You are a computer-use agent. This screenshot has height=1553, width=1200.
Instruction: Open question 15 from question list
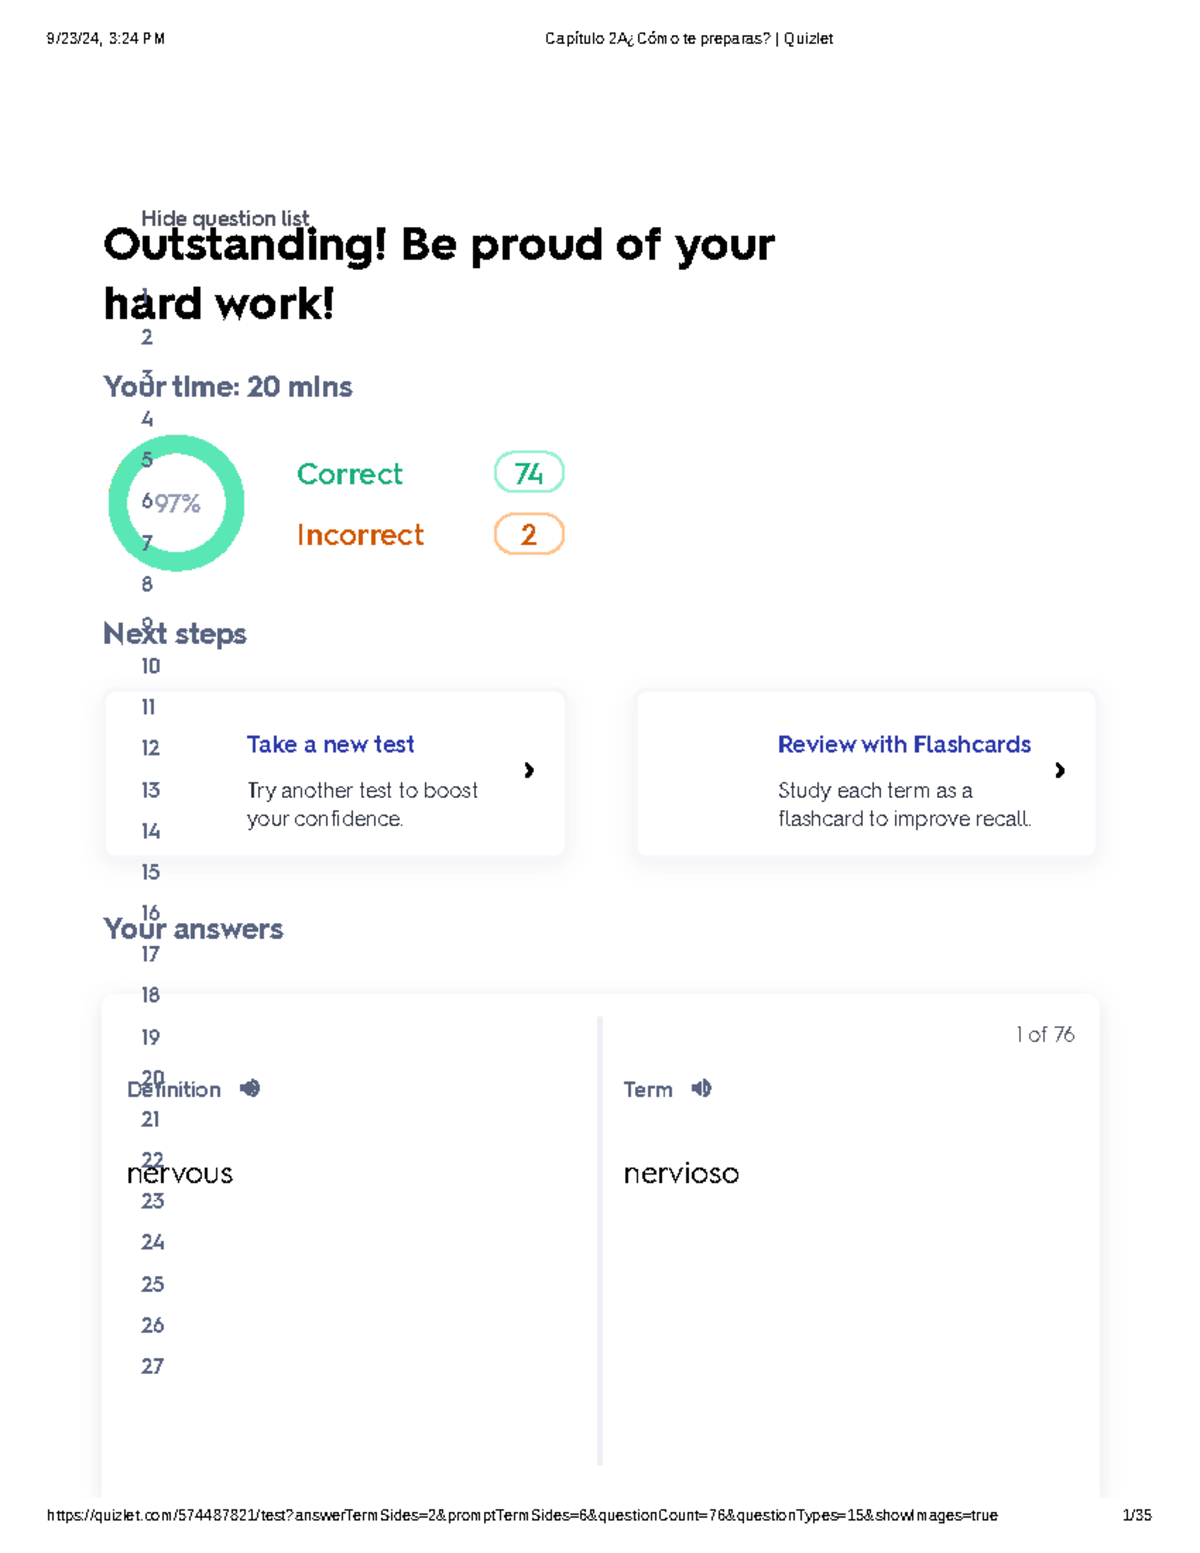[x=150, y=872]
